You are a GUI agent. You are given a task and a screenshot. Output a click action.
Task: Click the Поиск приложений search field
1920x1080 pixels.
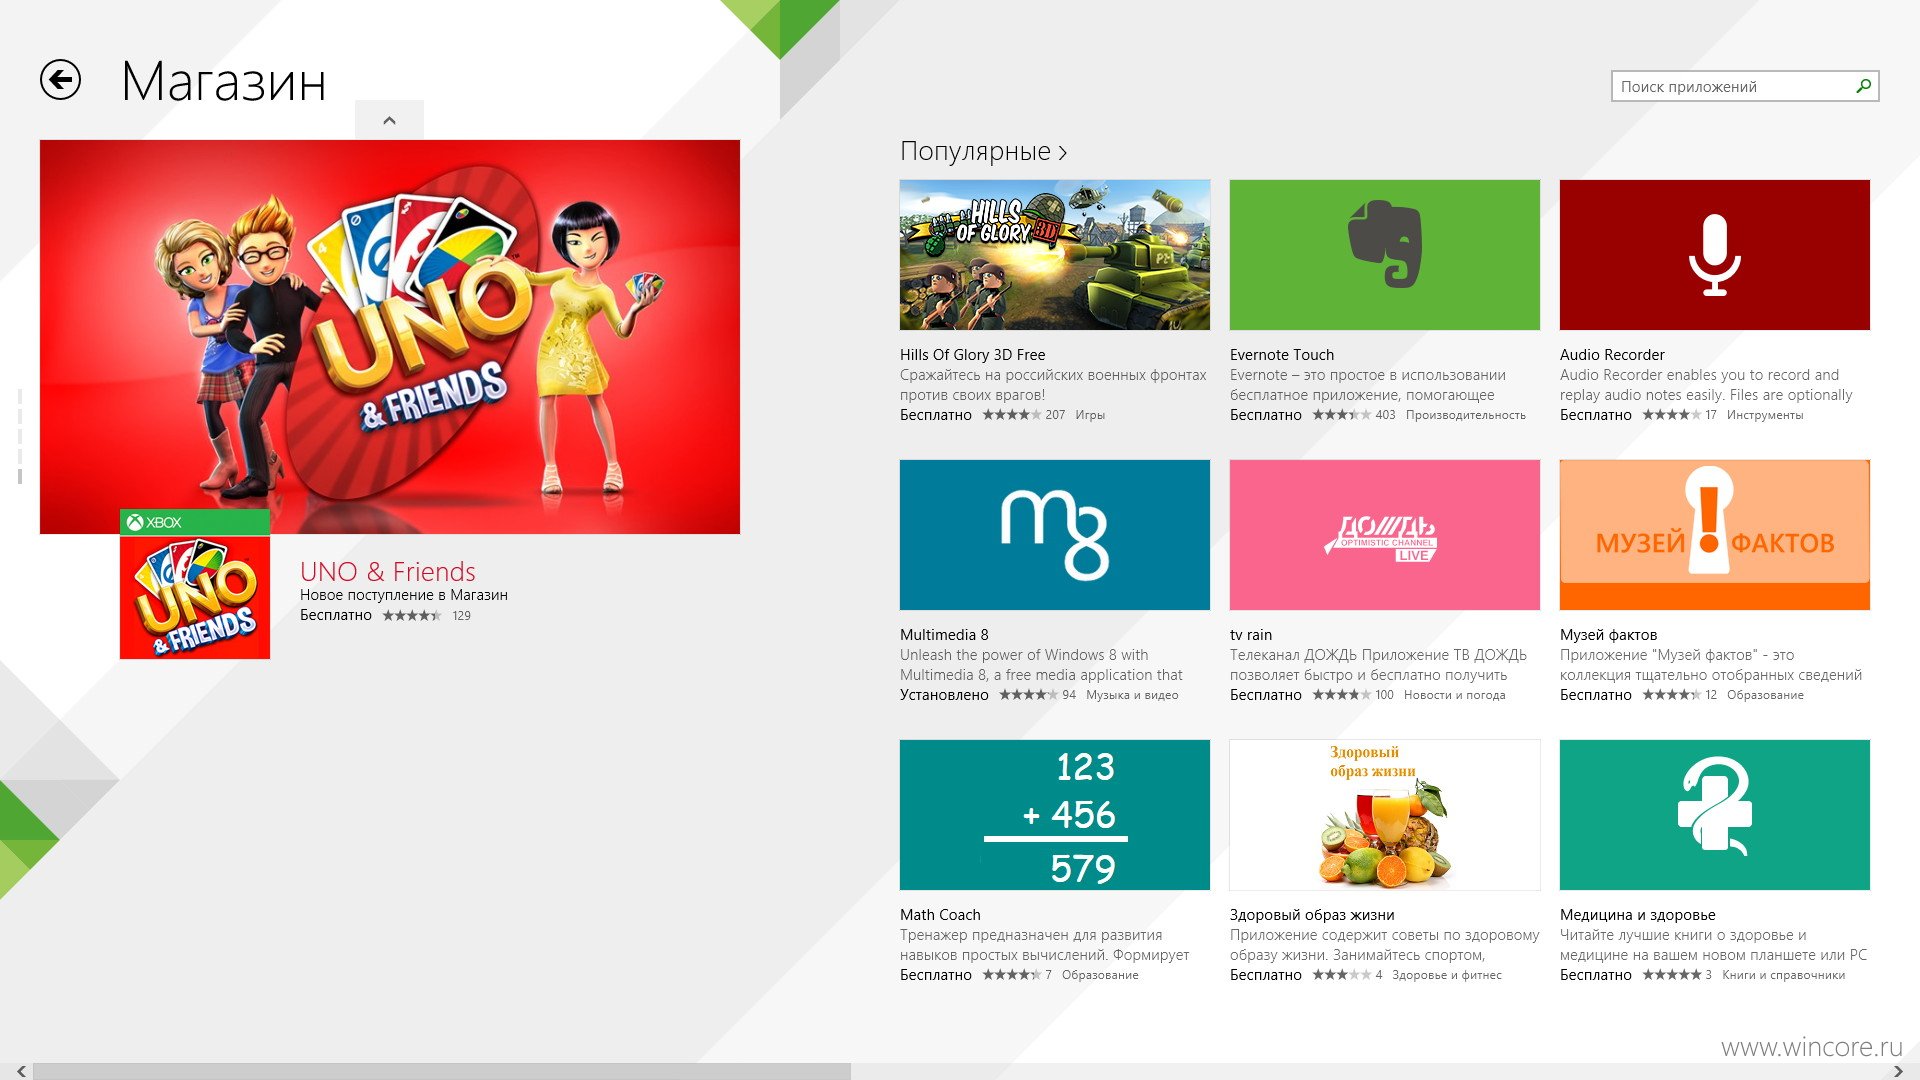tap(1745, 86)
